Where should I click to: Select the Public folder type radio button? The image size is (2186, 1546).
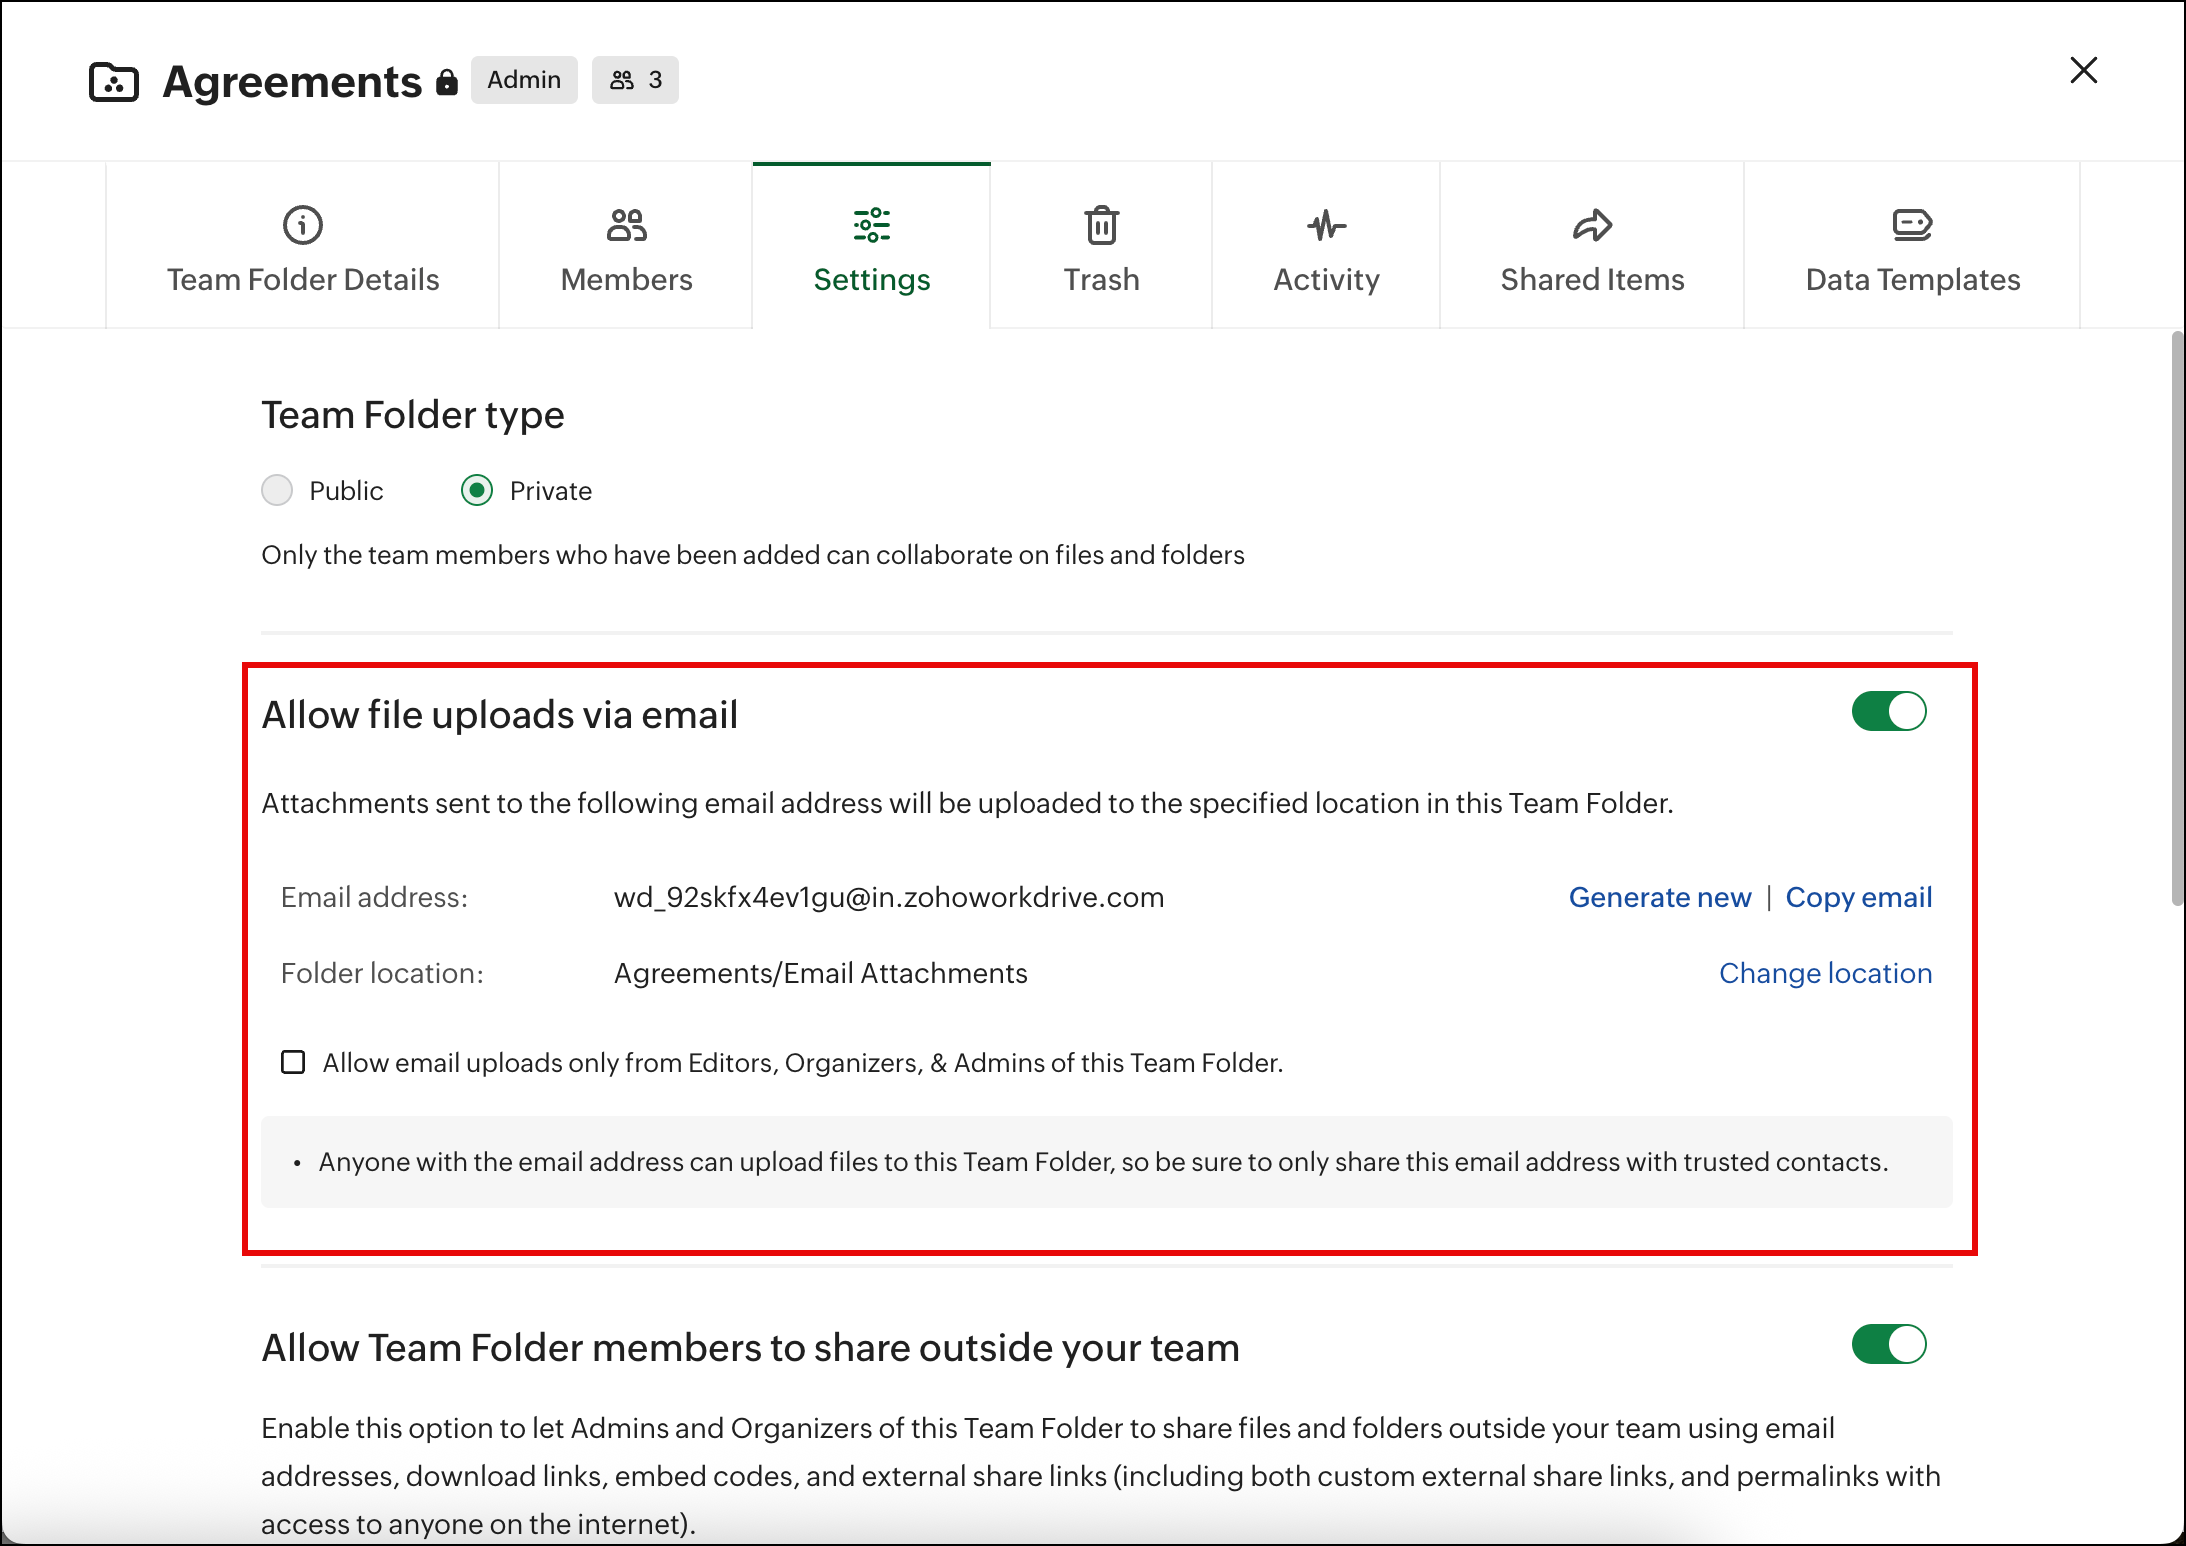tap(277, 491)
